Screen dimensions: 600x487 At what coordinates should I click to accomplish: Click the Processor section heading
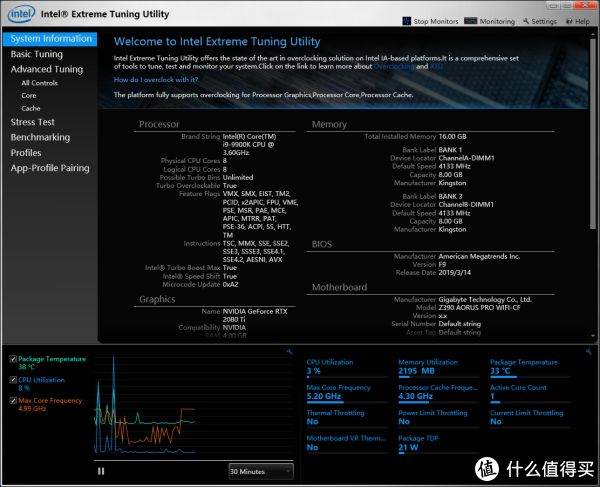click(x=159, y=124)
